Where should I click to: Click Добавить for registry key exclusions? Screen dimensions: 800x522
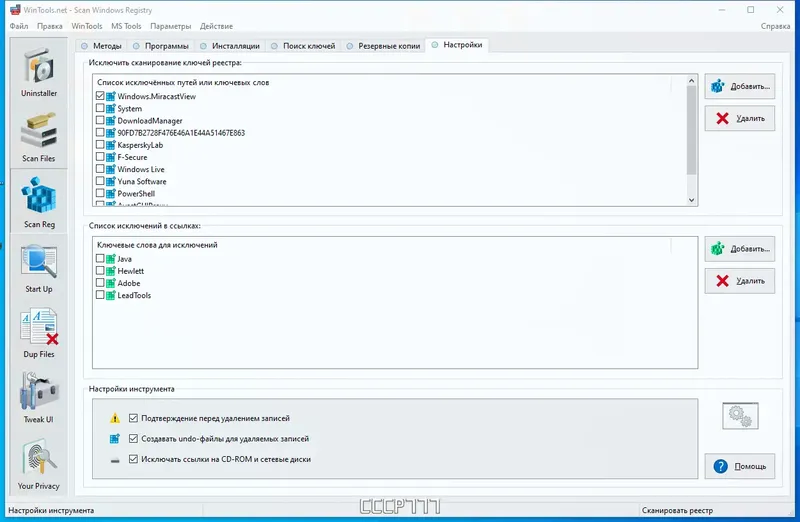pos(740,86)
